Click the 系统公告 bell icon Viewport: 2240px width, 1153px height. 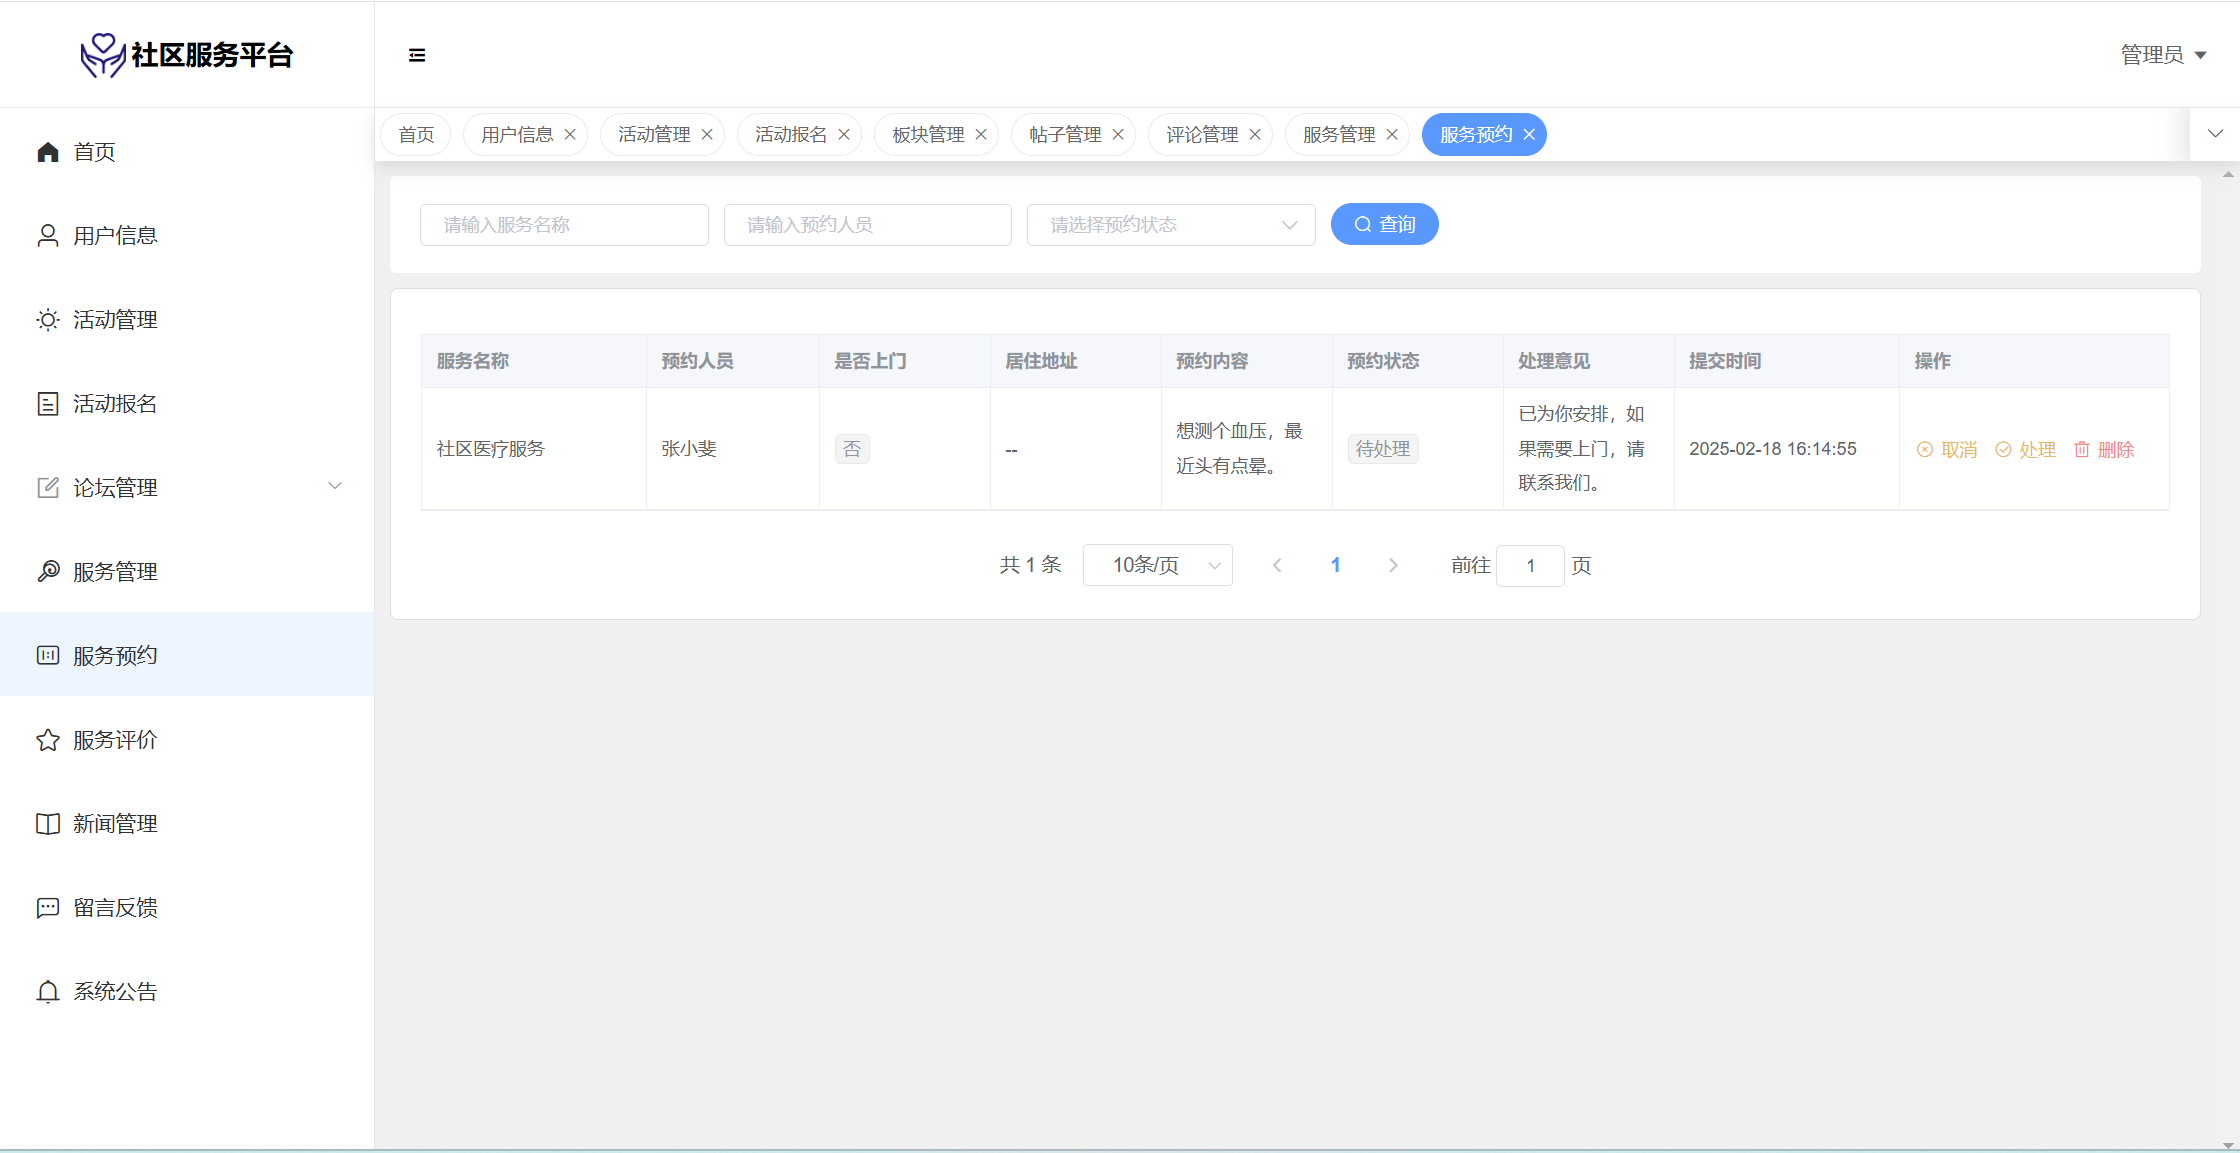click(x=48, y=992)
